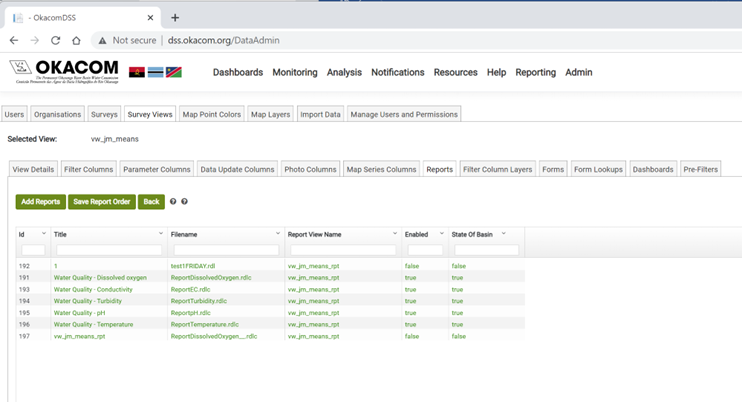Open the Help menu
Image resolution: width=742 pixels, height=402 pixels.
pos(496,72)
